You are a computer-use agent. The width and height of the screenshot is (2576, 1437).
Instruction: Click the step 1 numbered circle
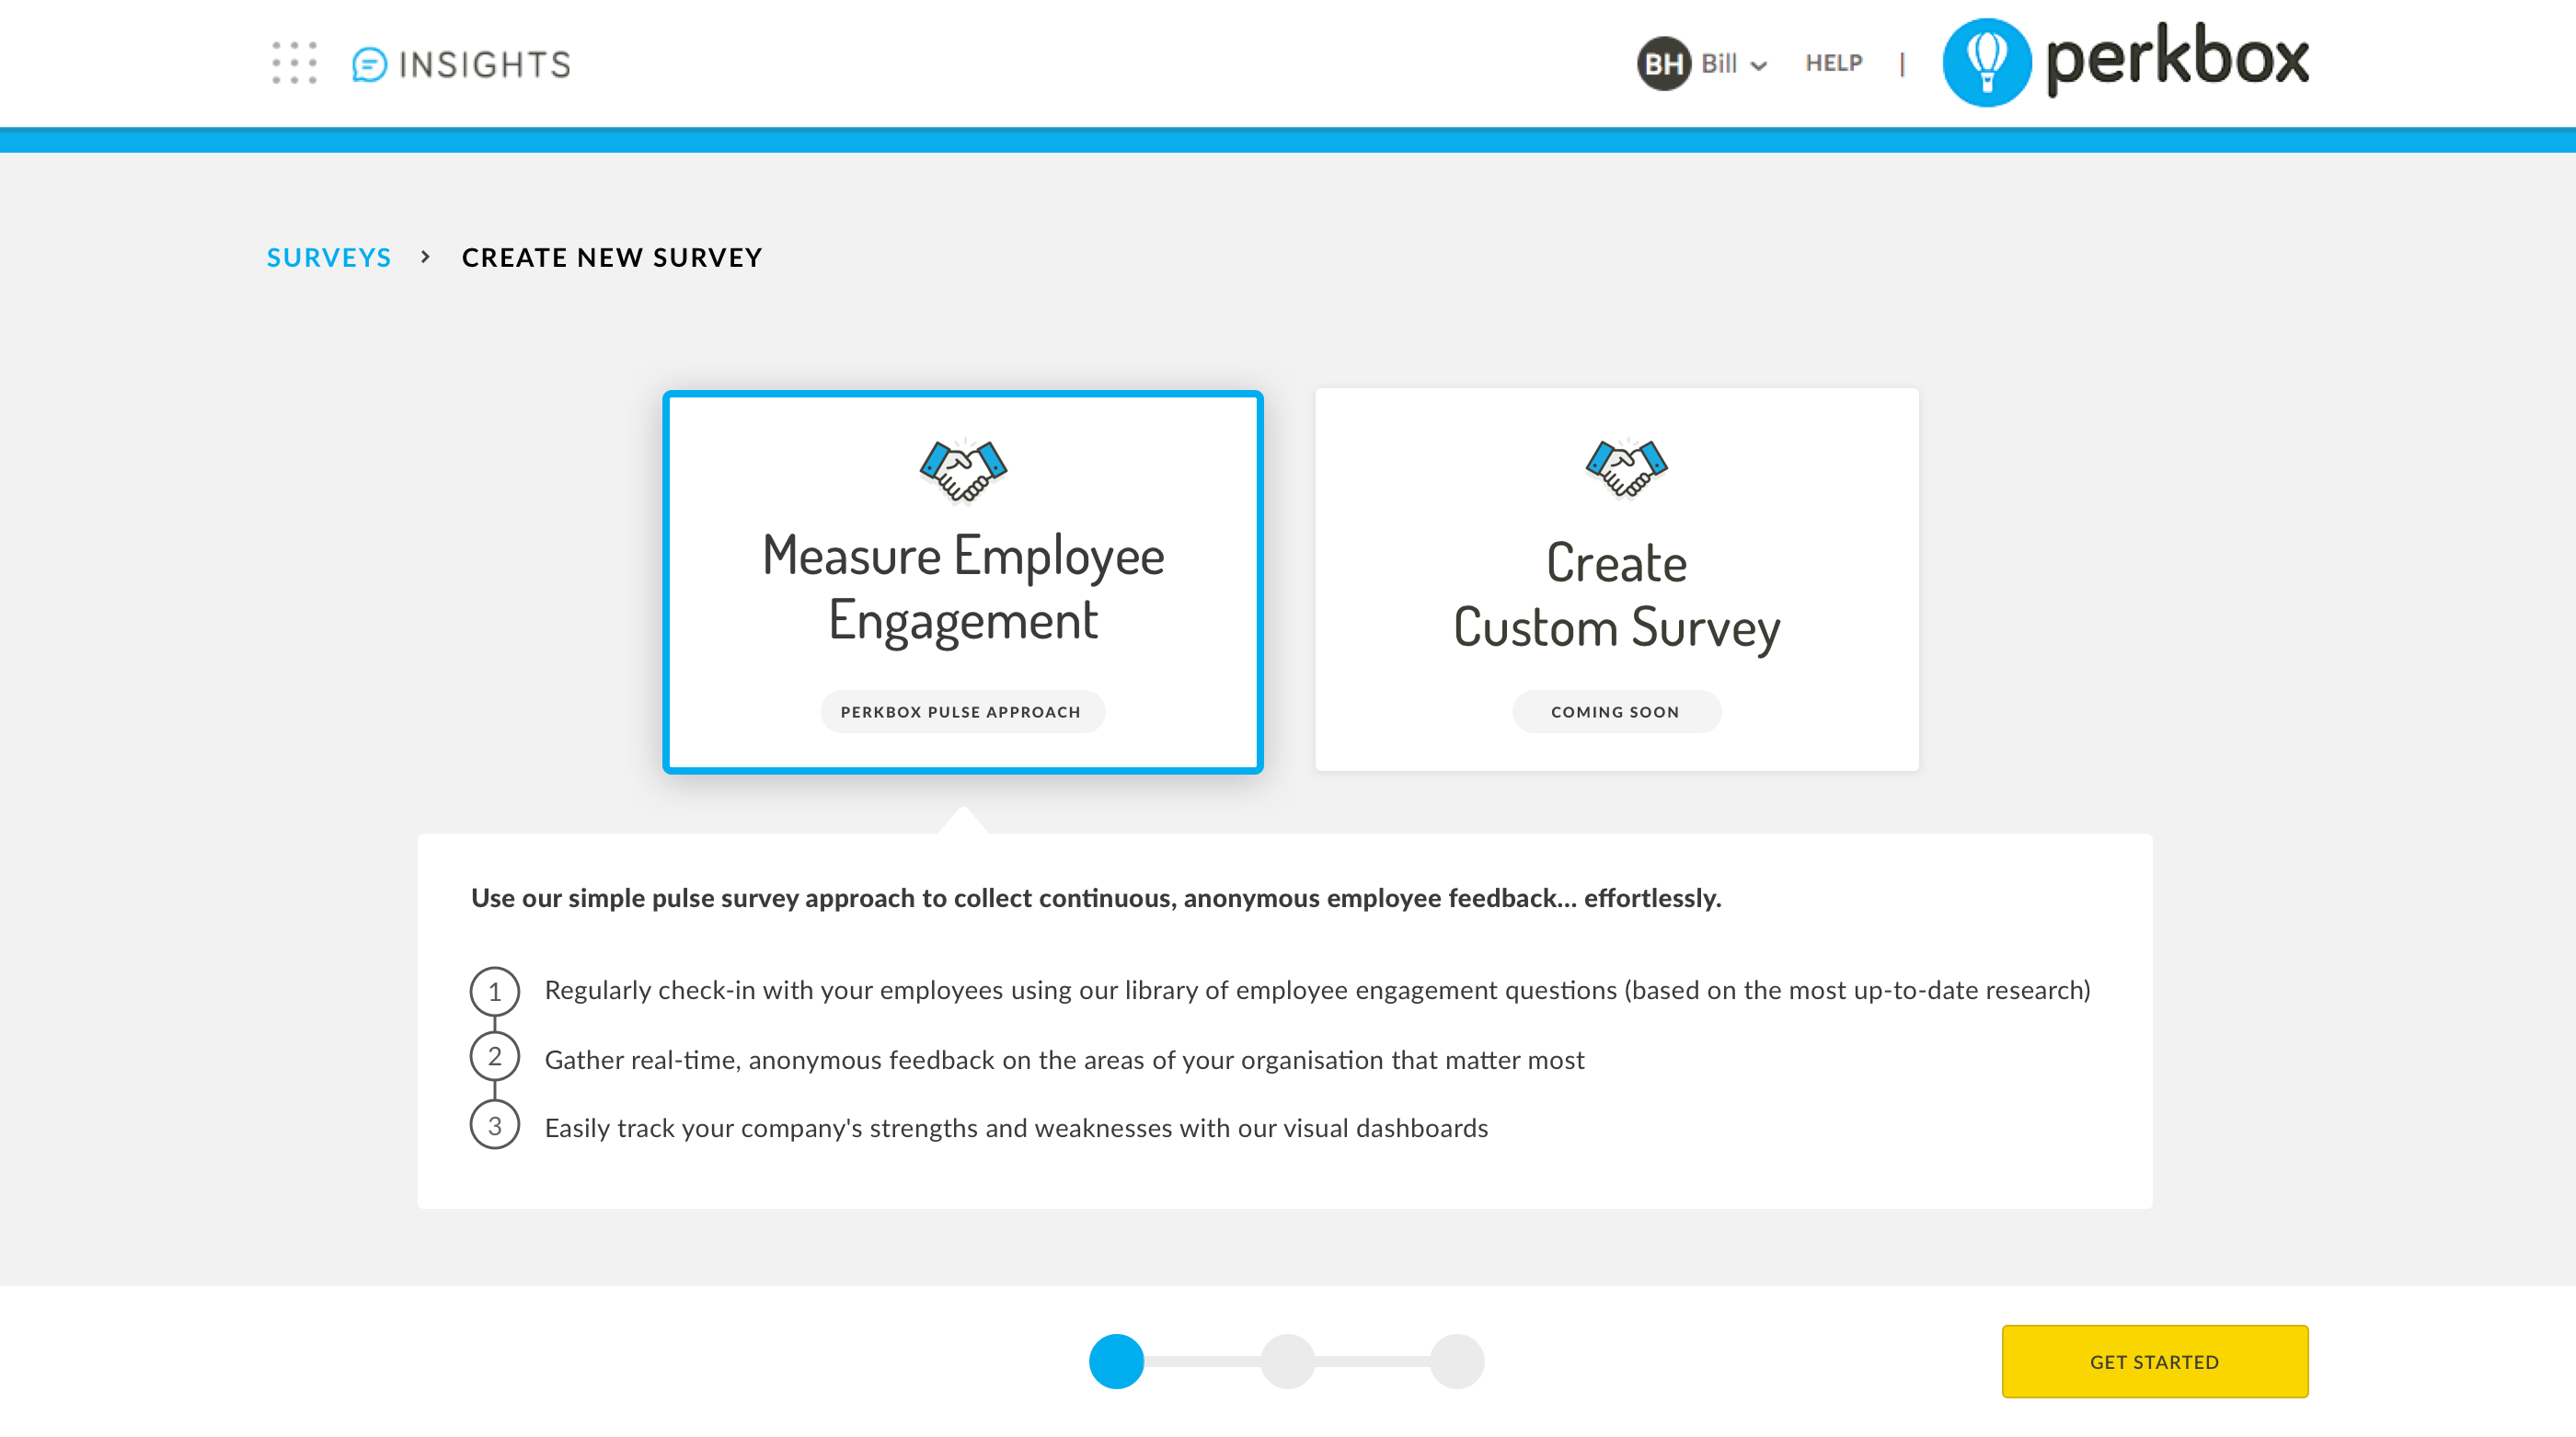click(x=494, y=991)
